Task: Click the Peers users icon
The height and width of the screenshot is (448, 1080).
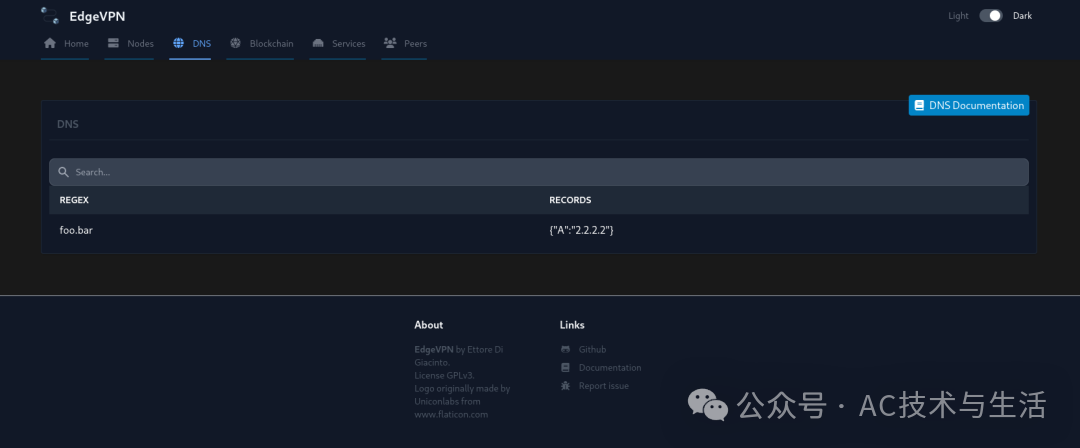Action: pos(390,44)
